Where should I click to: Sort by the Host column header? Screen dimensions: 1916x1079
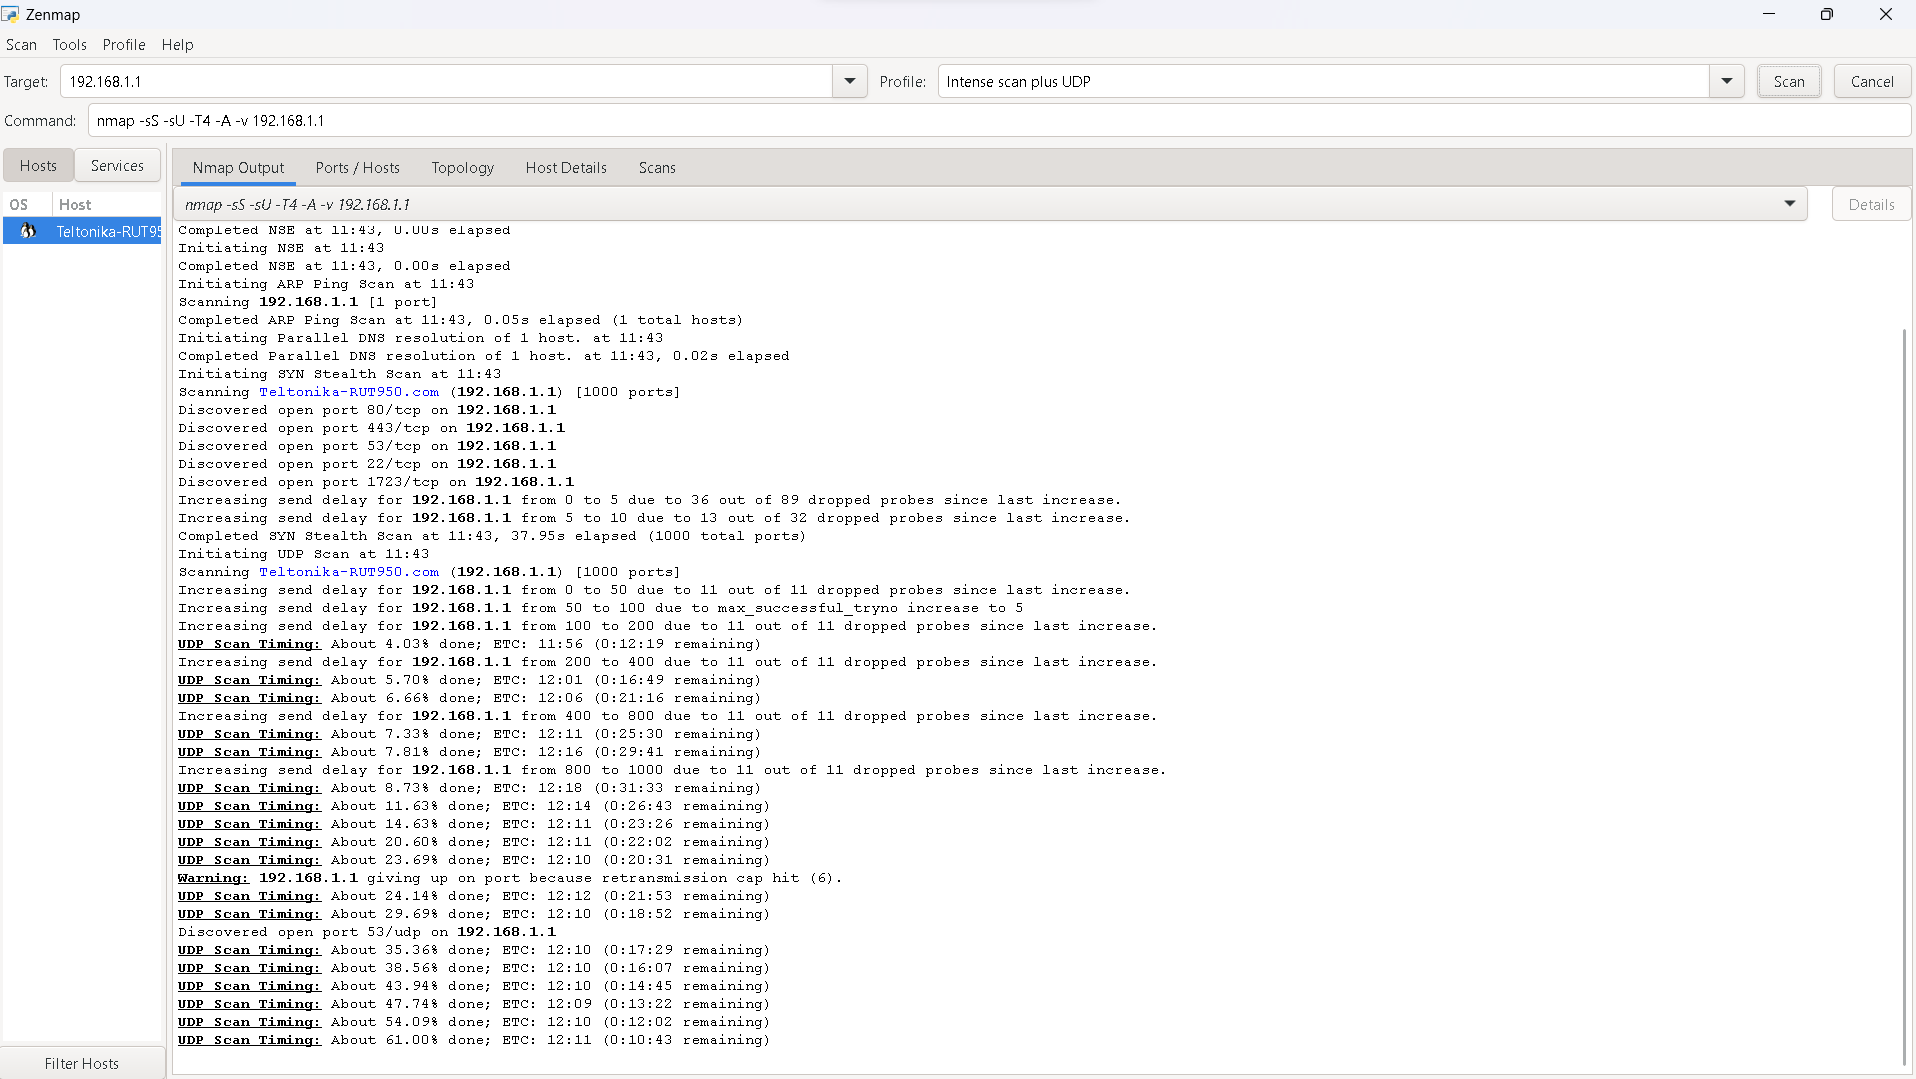point(107,204)
